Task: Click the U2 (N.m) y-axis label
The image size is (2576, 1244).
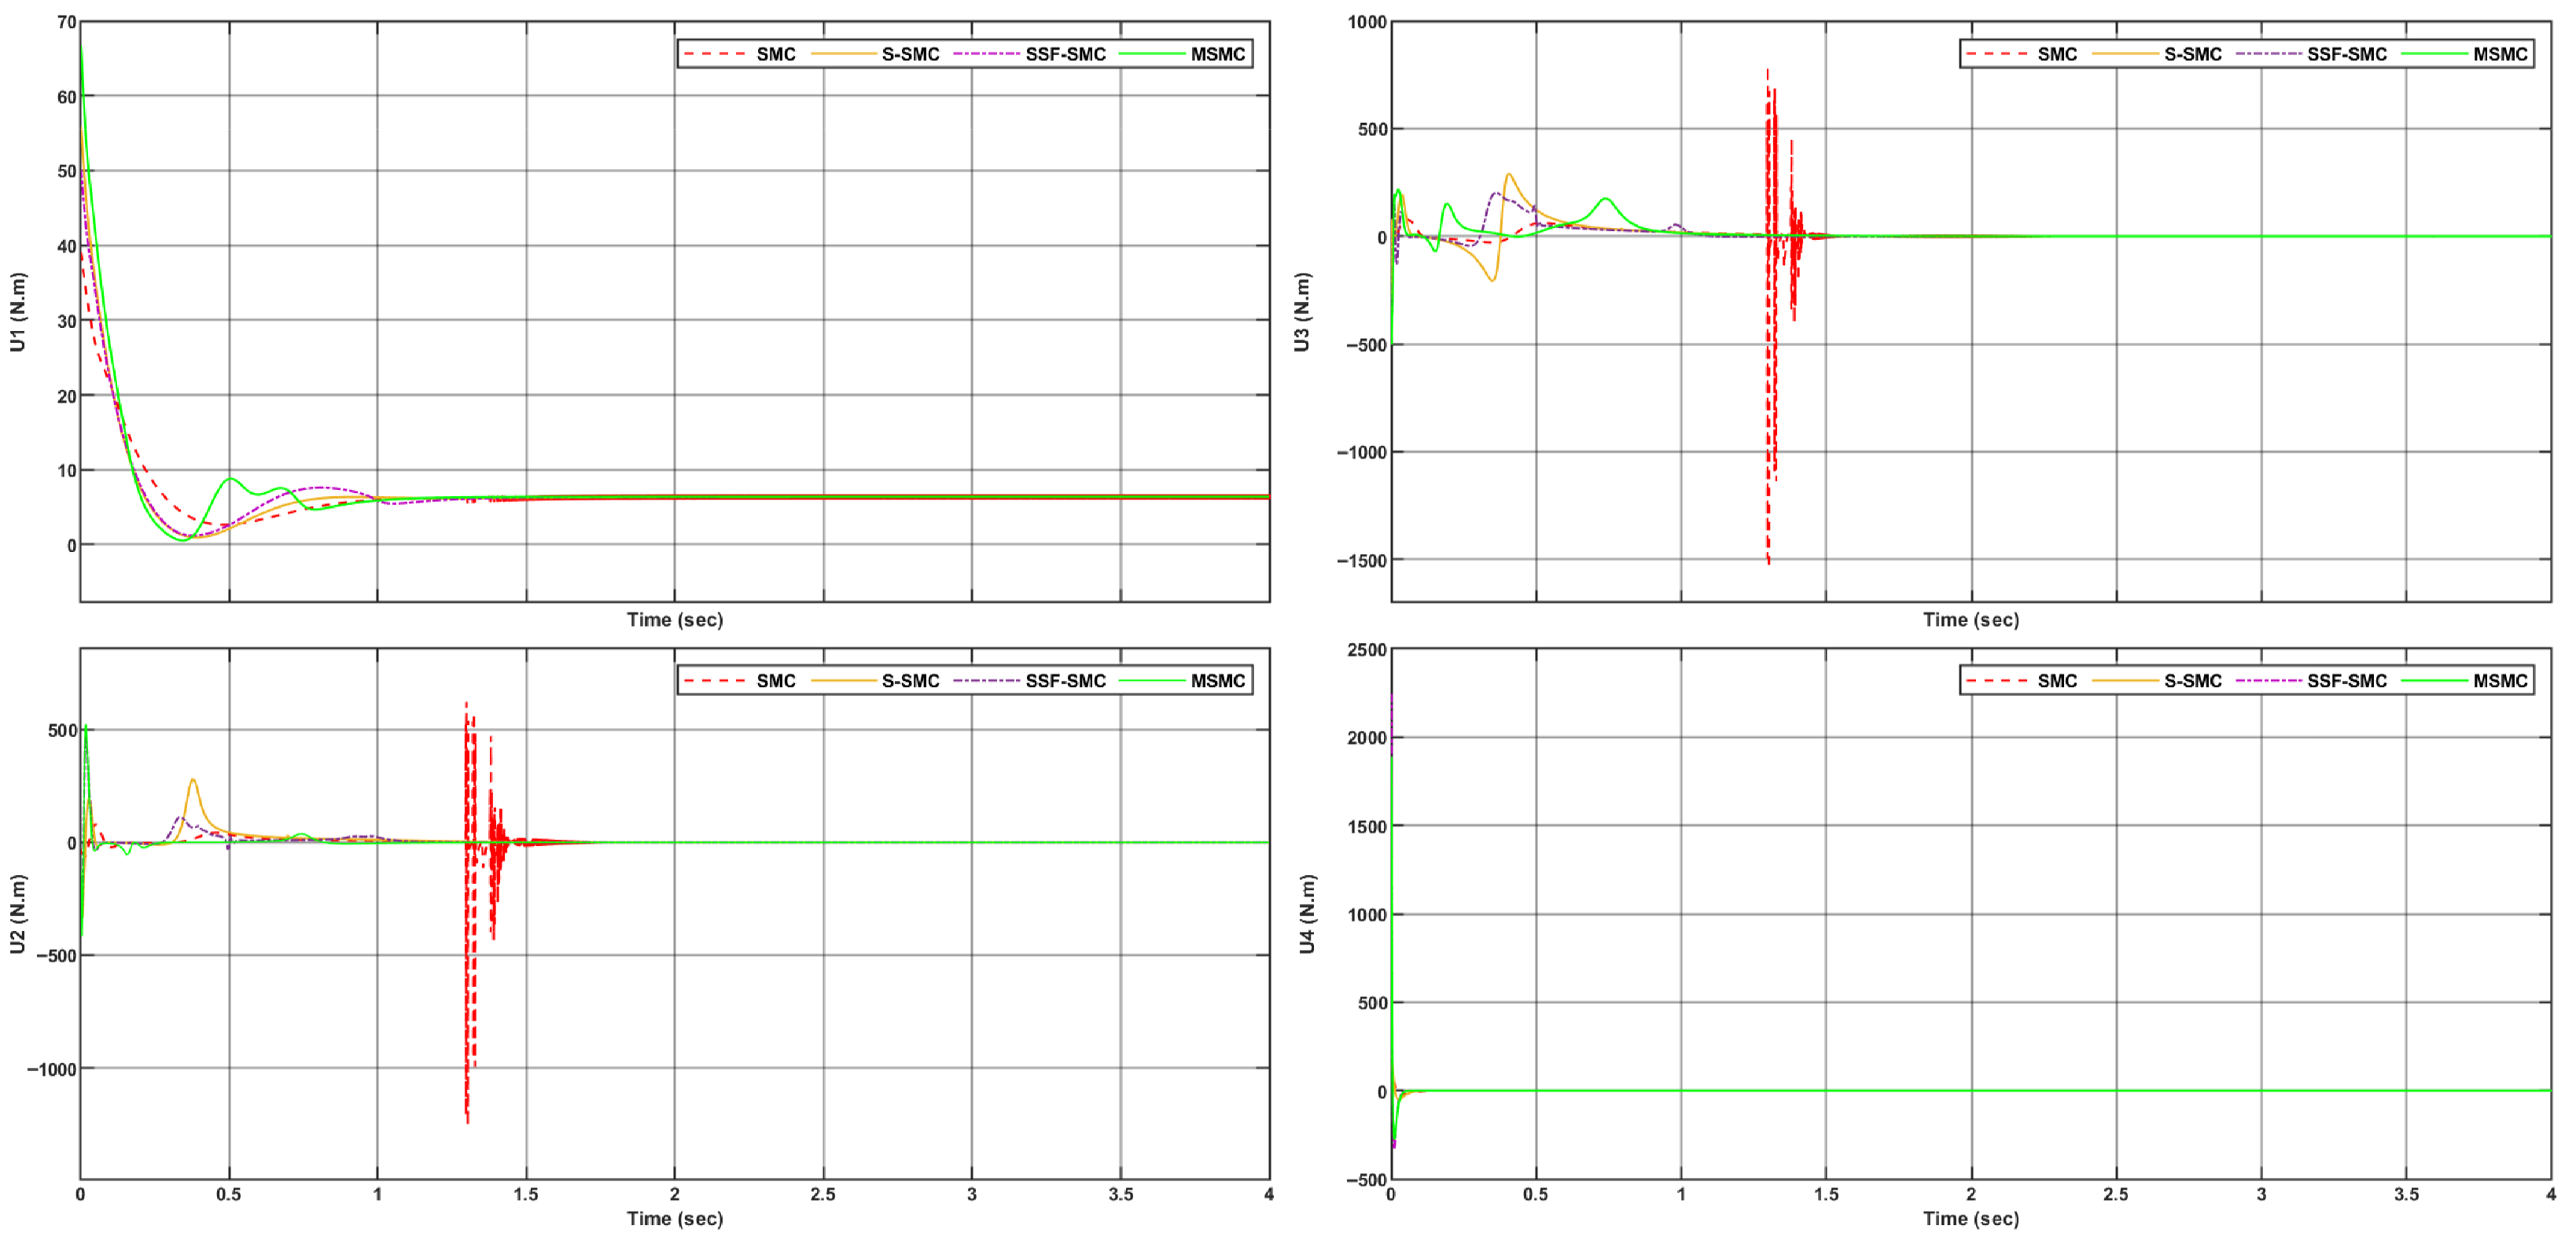Action: [17, 914]
